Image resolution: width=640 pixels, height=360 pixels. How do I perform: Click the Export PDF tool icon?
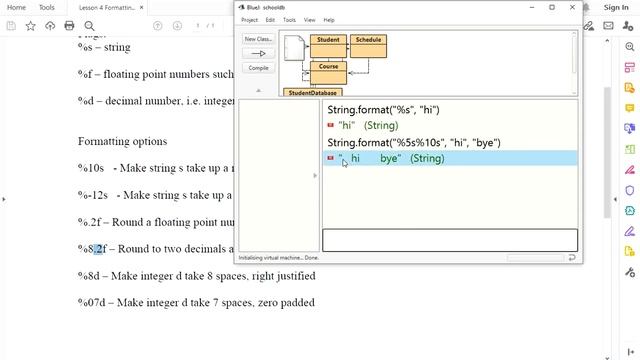[x=629, y=88]
